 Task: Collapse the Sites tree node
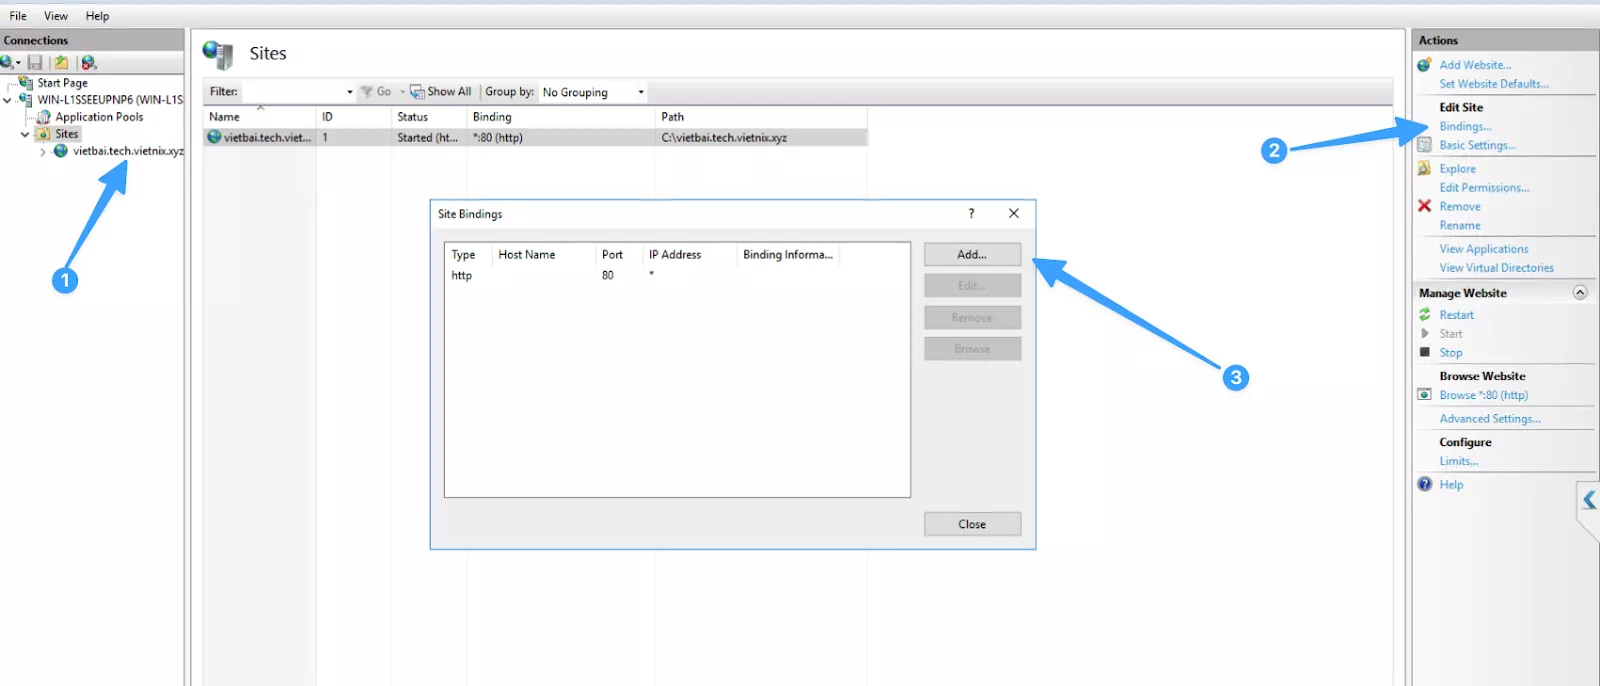[25, 134]
